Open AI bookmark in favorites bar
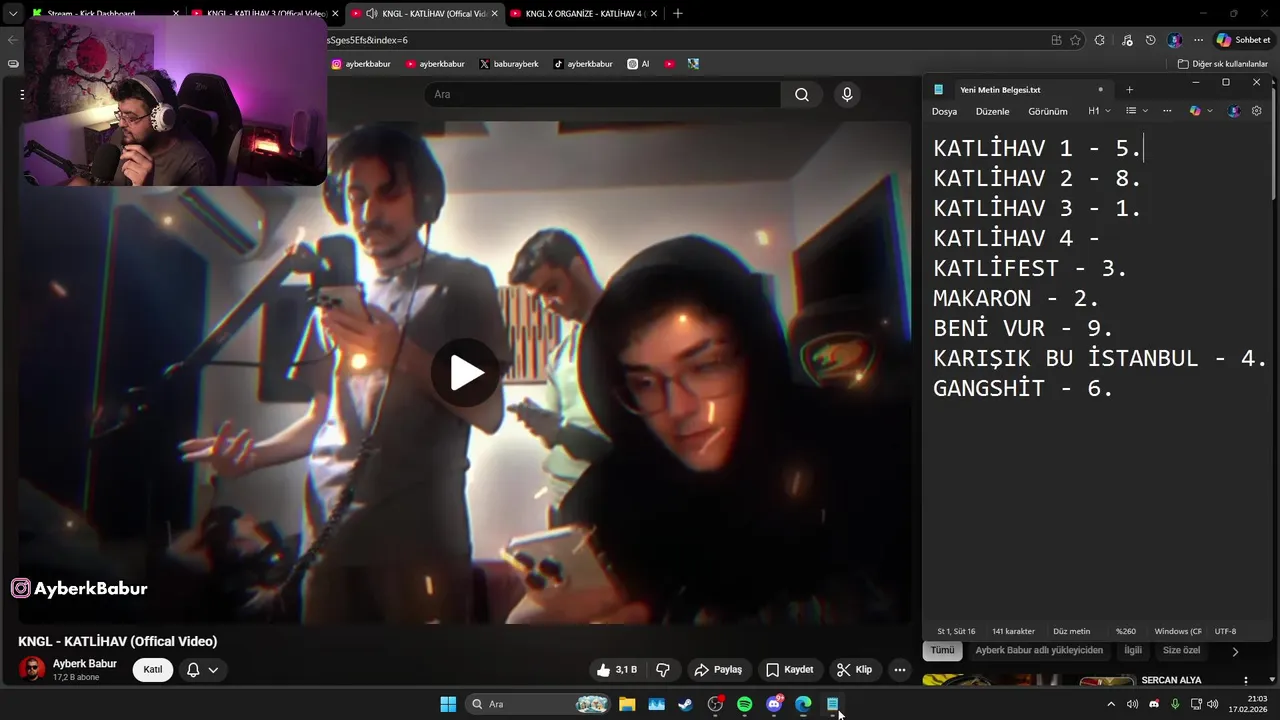Image resolution: width=1280 pixels, height=720 pixels. (638, 64)
